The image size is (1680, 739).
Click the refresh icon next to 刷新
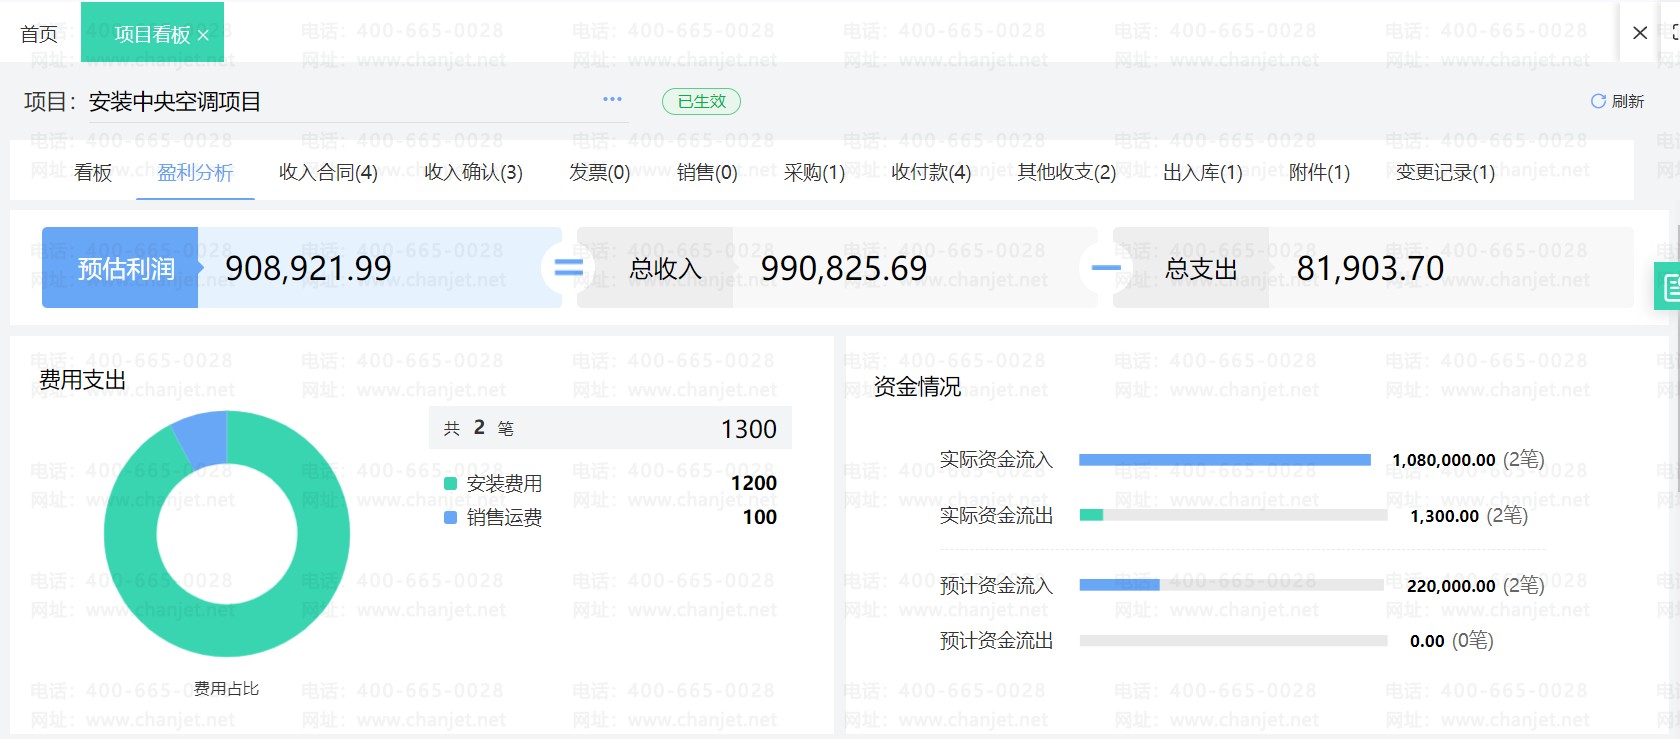[1598, 101]
